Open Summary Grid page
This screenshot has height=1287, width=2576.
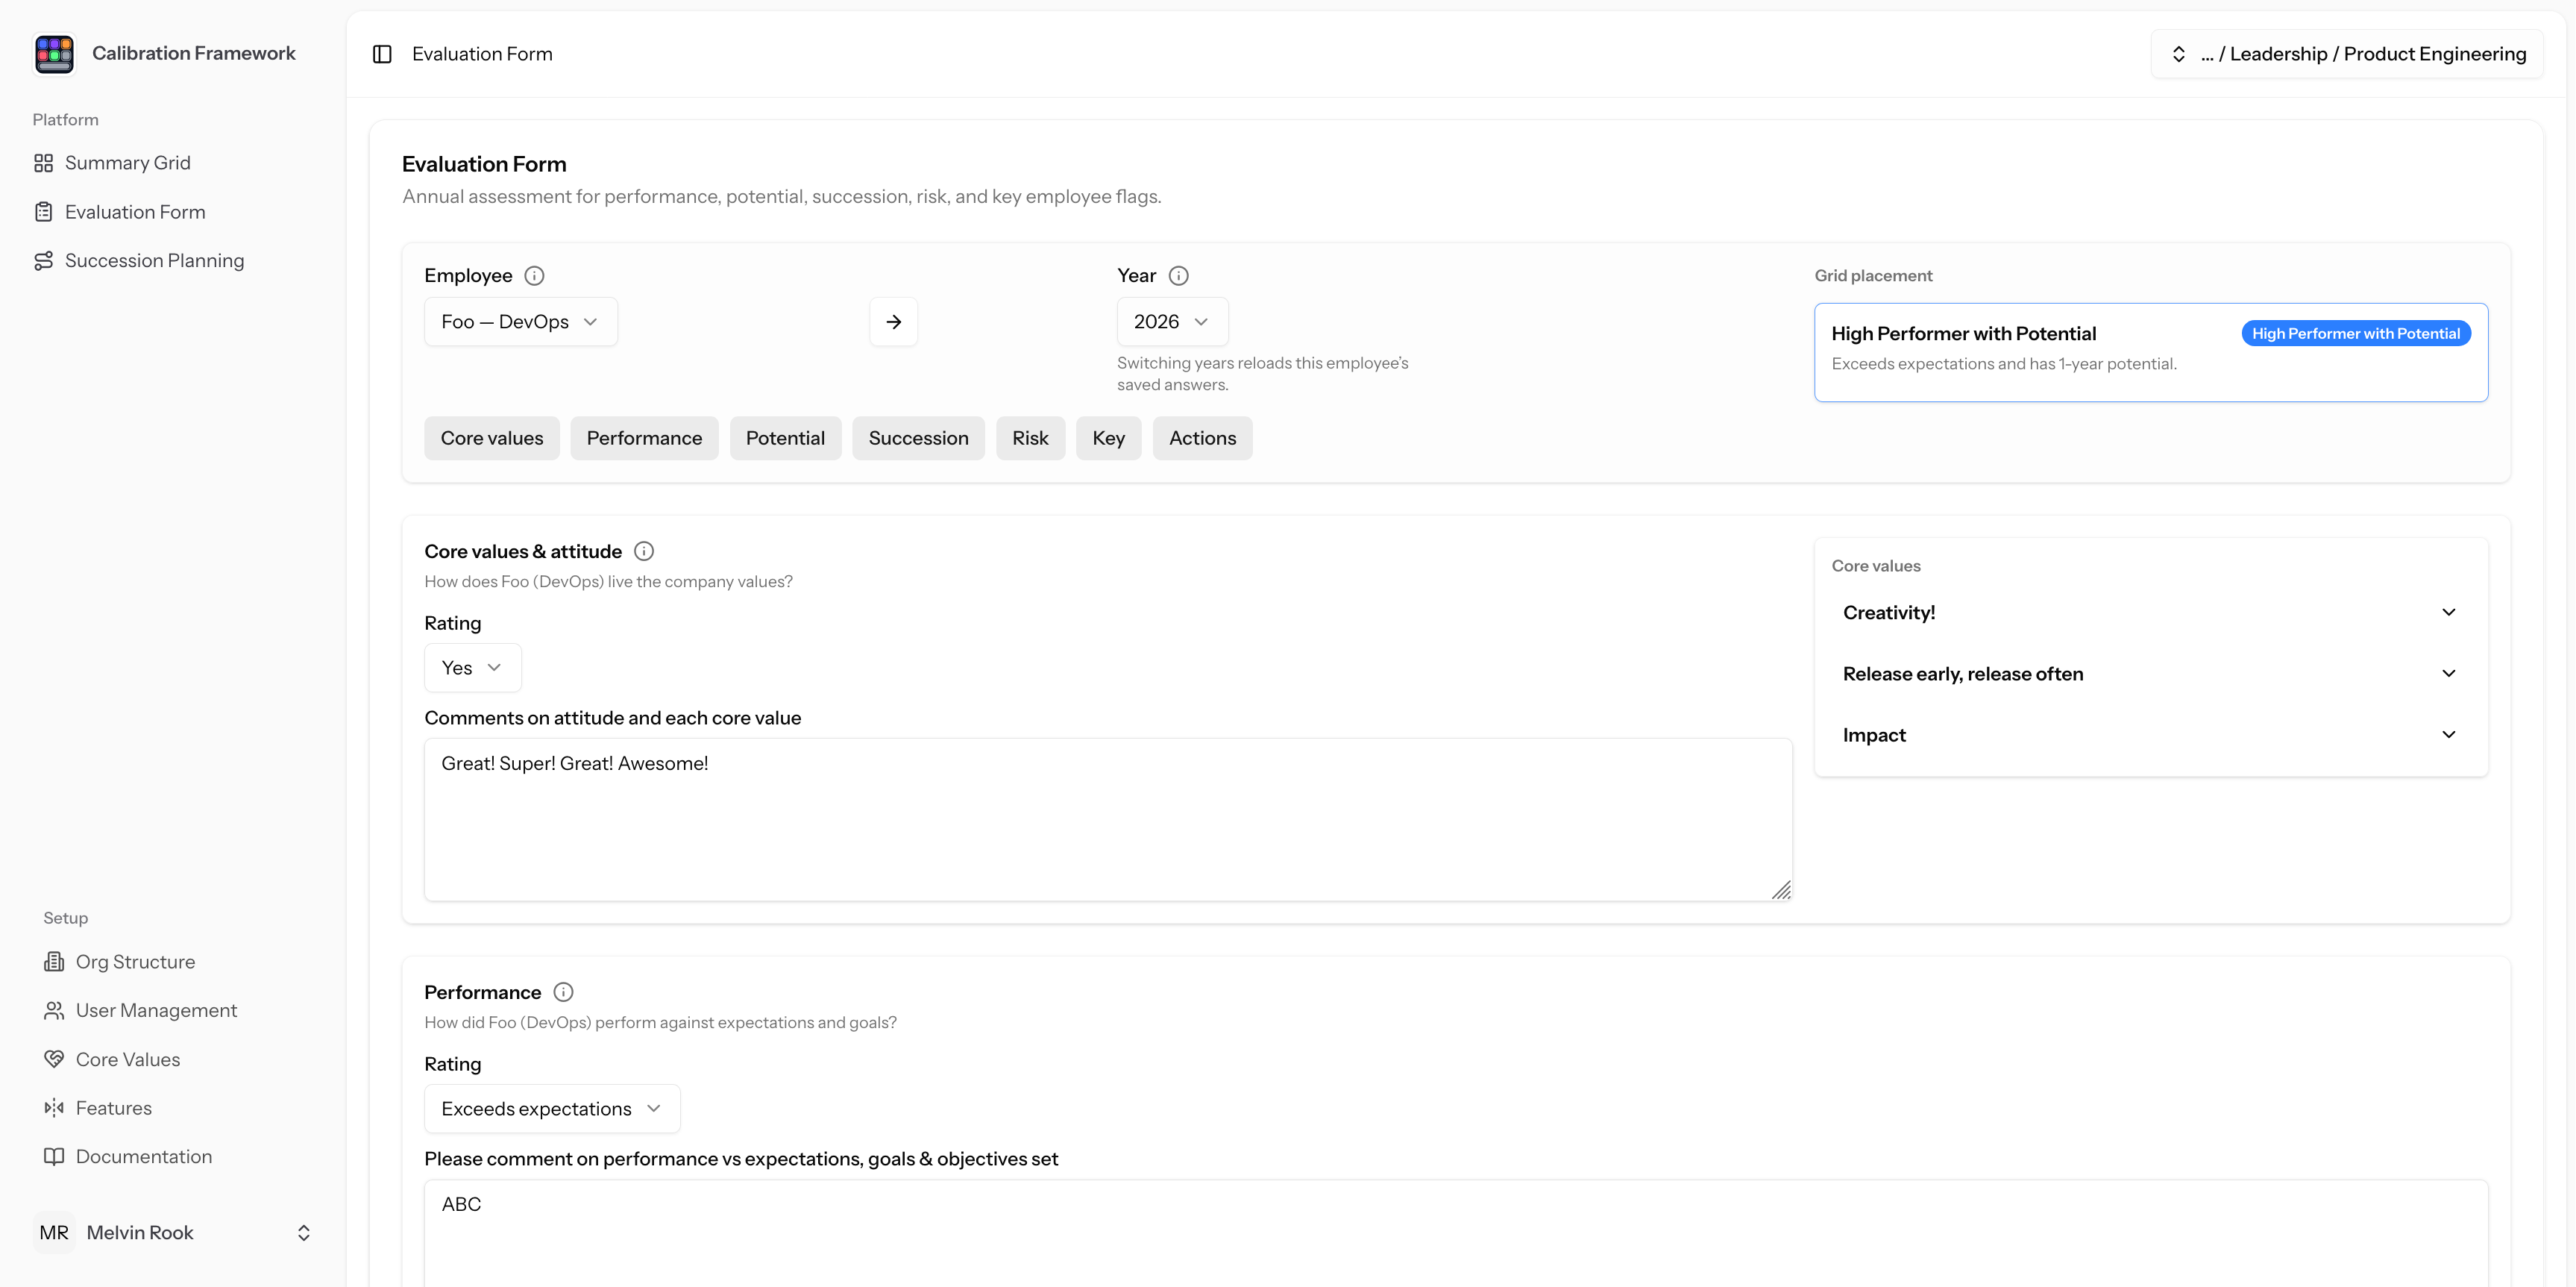(x=173, y=163)
